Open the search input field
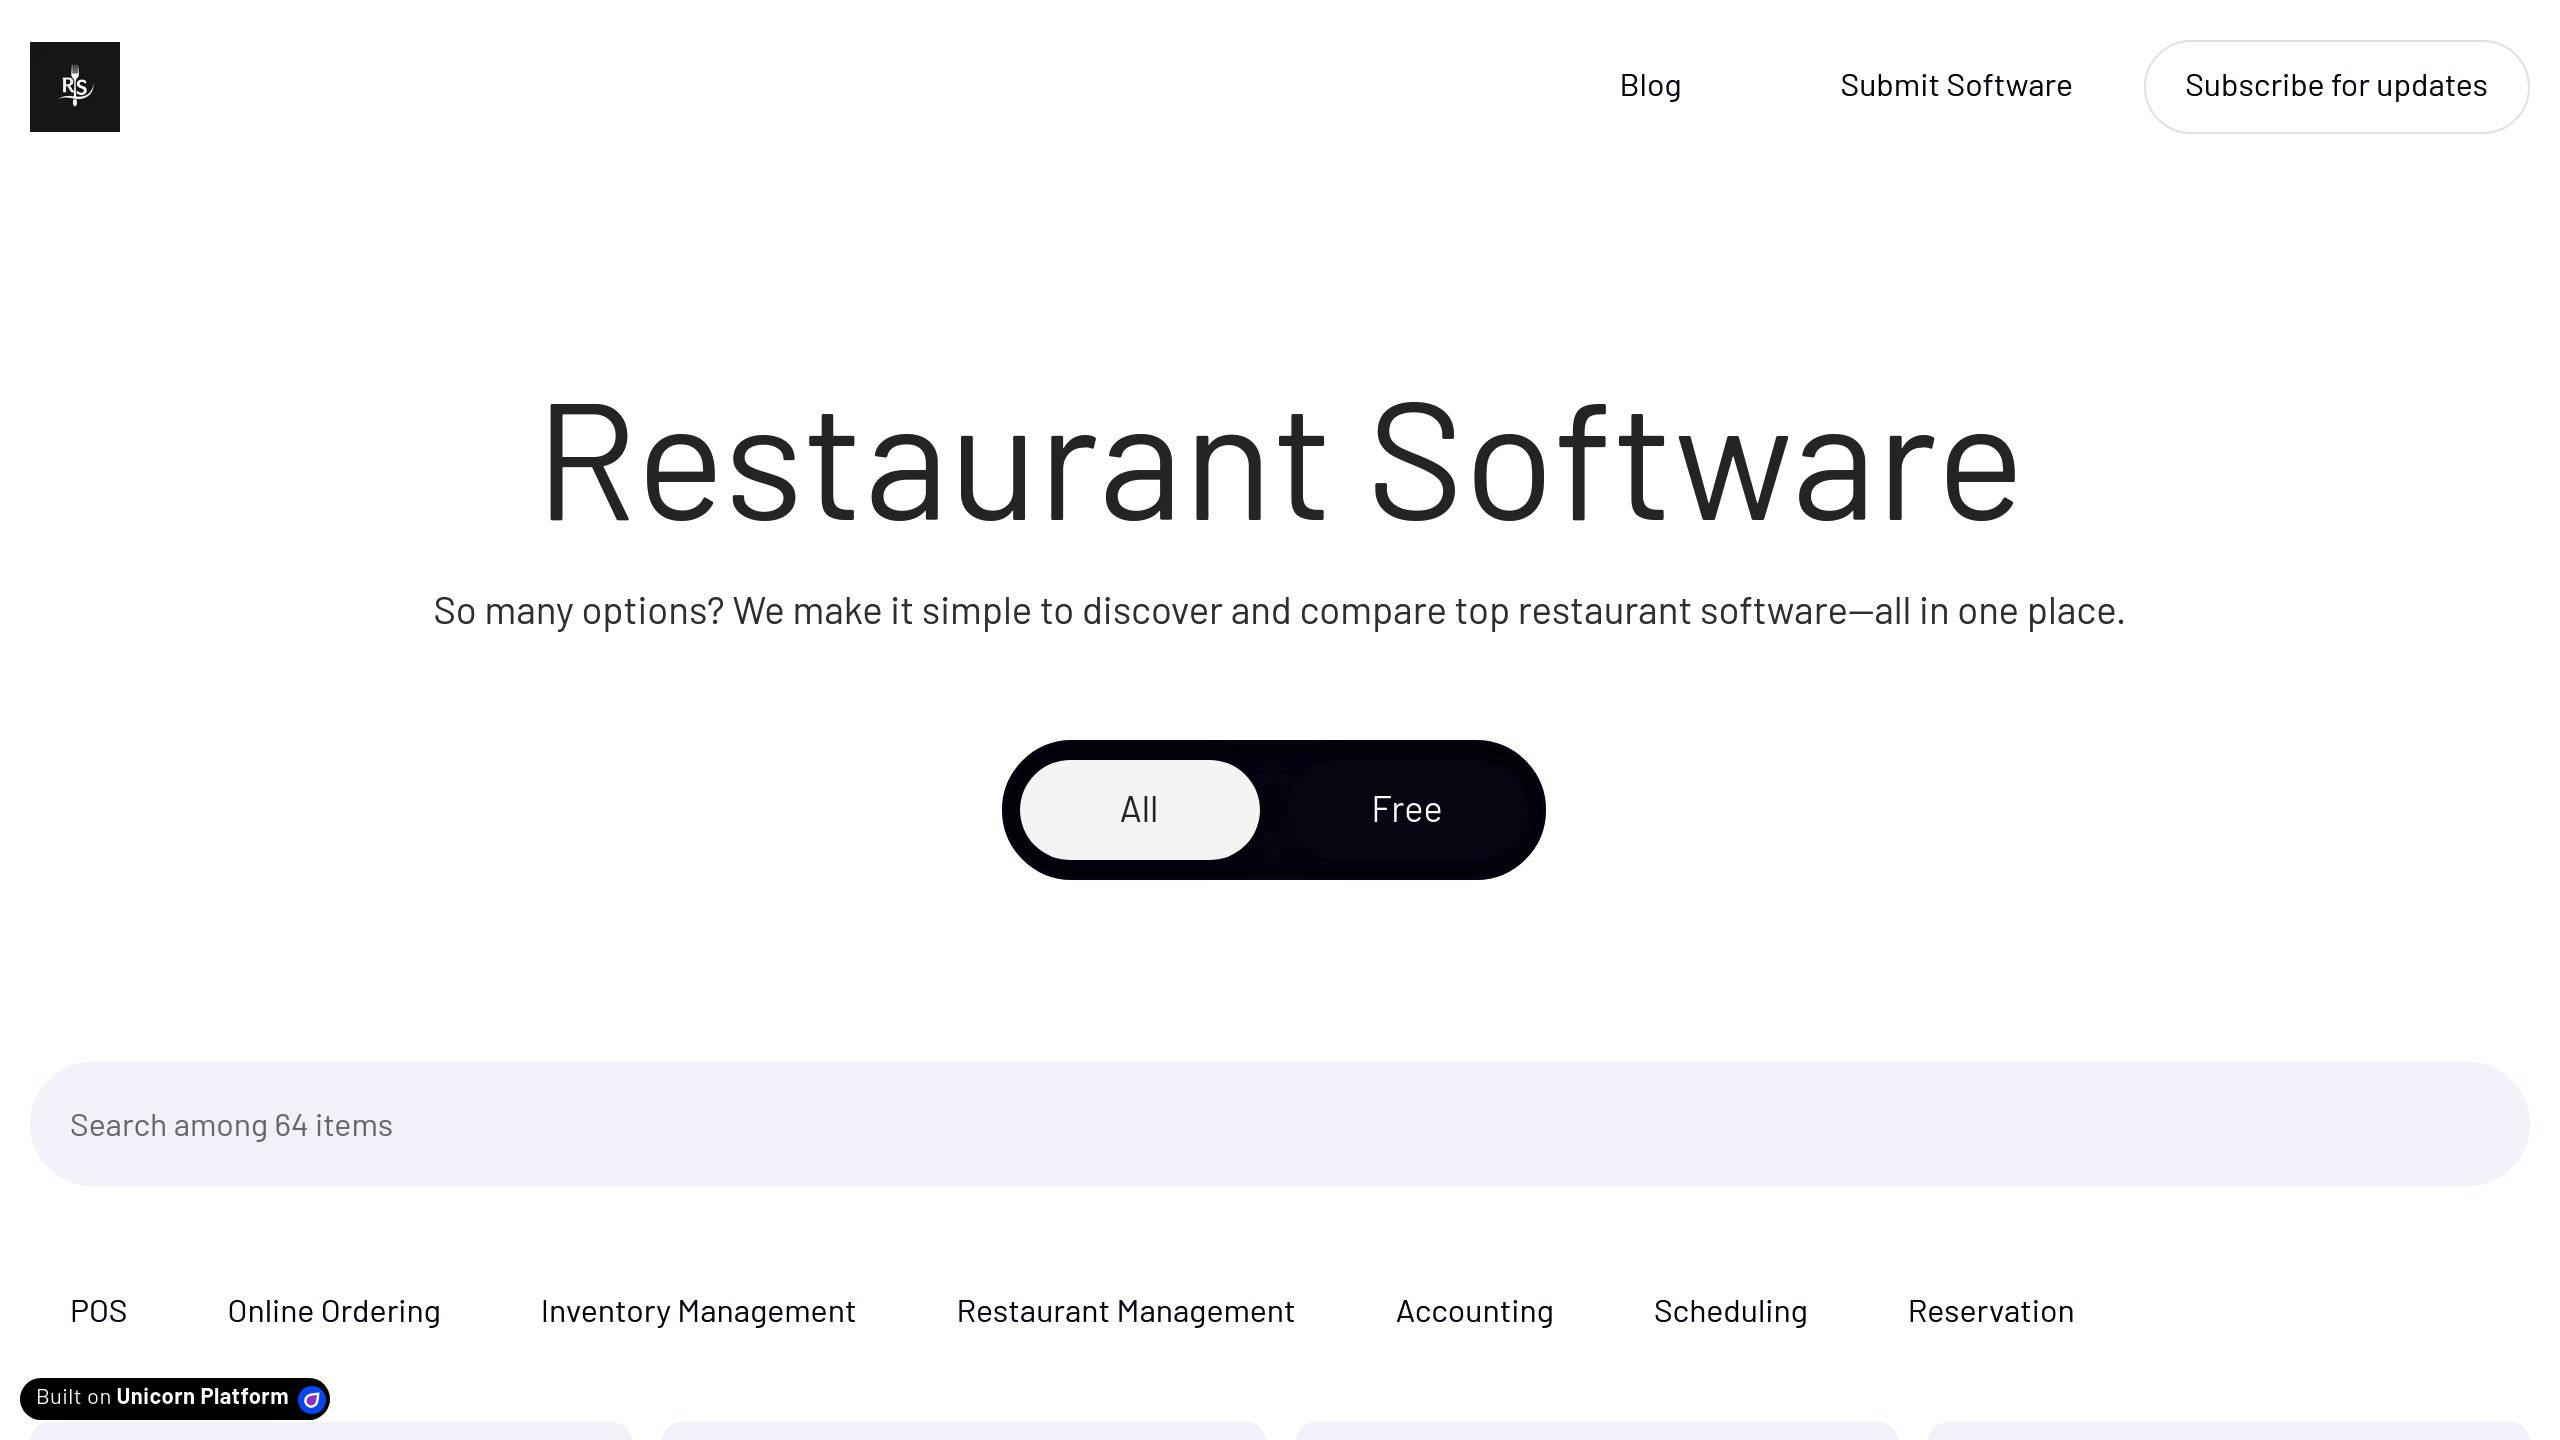The height and width of the screenshot is (1440, 2560). pyautogui.click(x=1280, y=1124)
